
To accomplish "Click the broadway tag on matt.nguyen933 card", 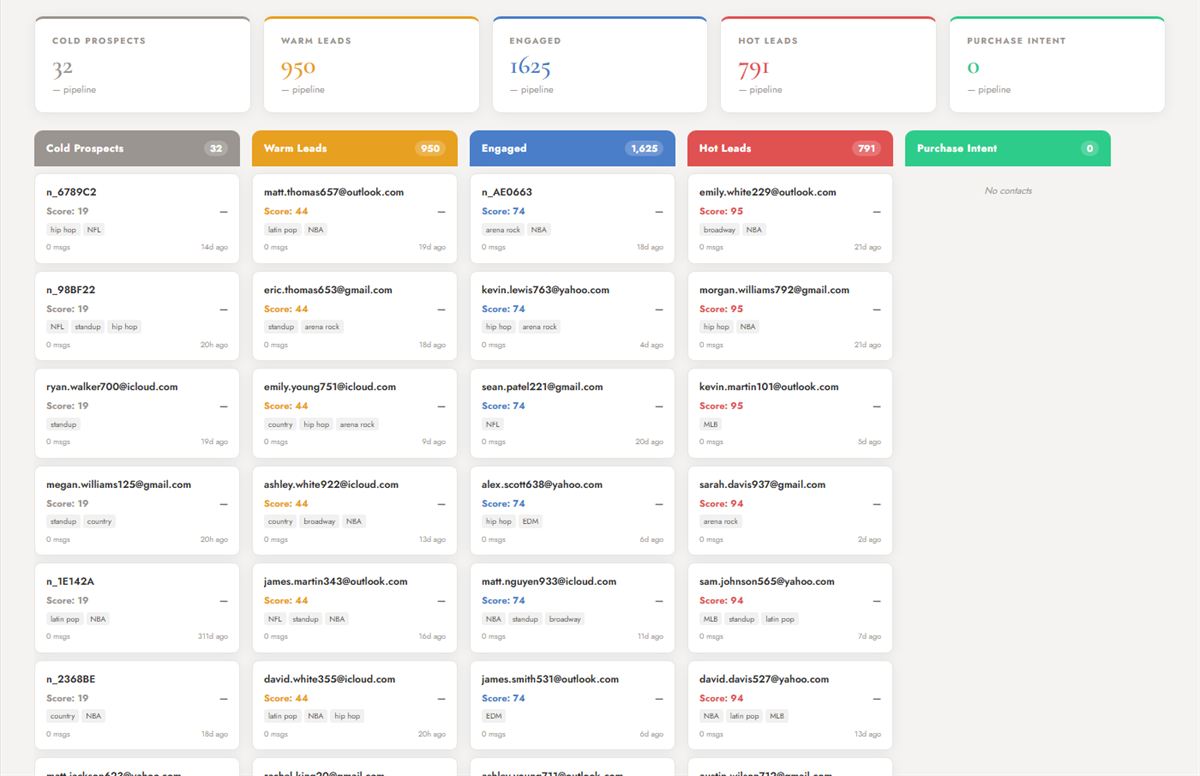I will coord(565,619).
